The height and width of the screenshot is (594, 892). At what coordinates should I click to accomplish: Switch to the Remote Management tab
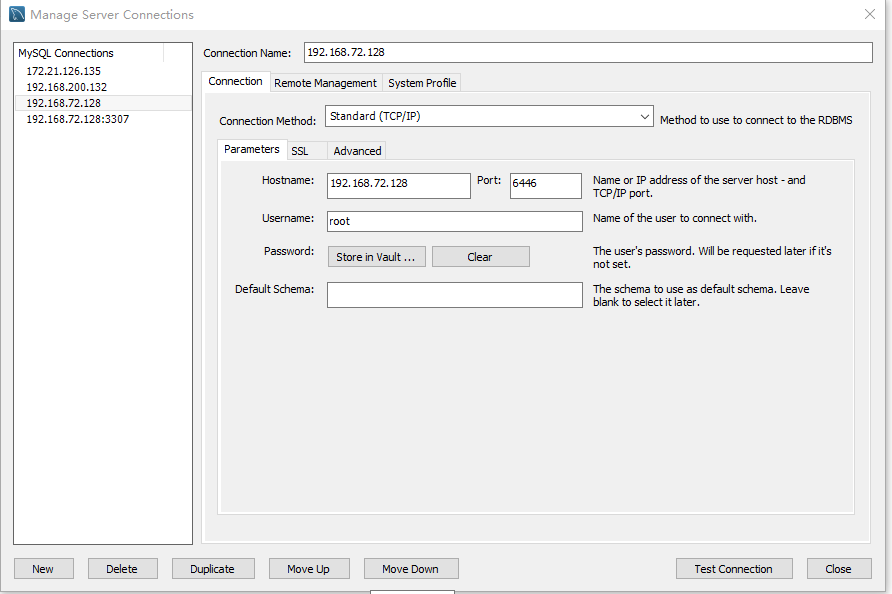point(325,83)
